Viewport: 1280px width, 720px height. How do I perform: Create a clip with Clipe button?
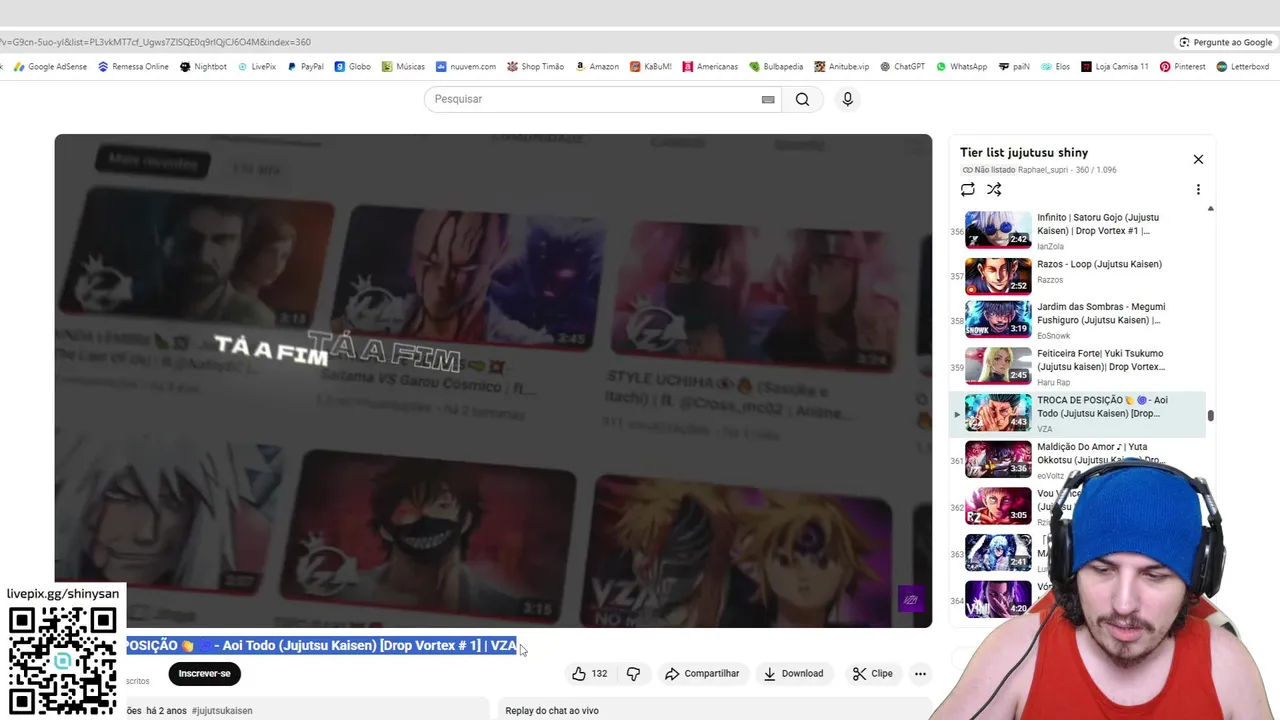tap(872, 674)
